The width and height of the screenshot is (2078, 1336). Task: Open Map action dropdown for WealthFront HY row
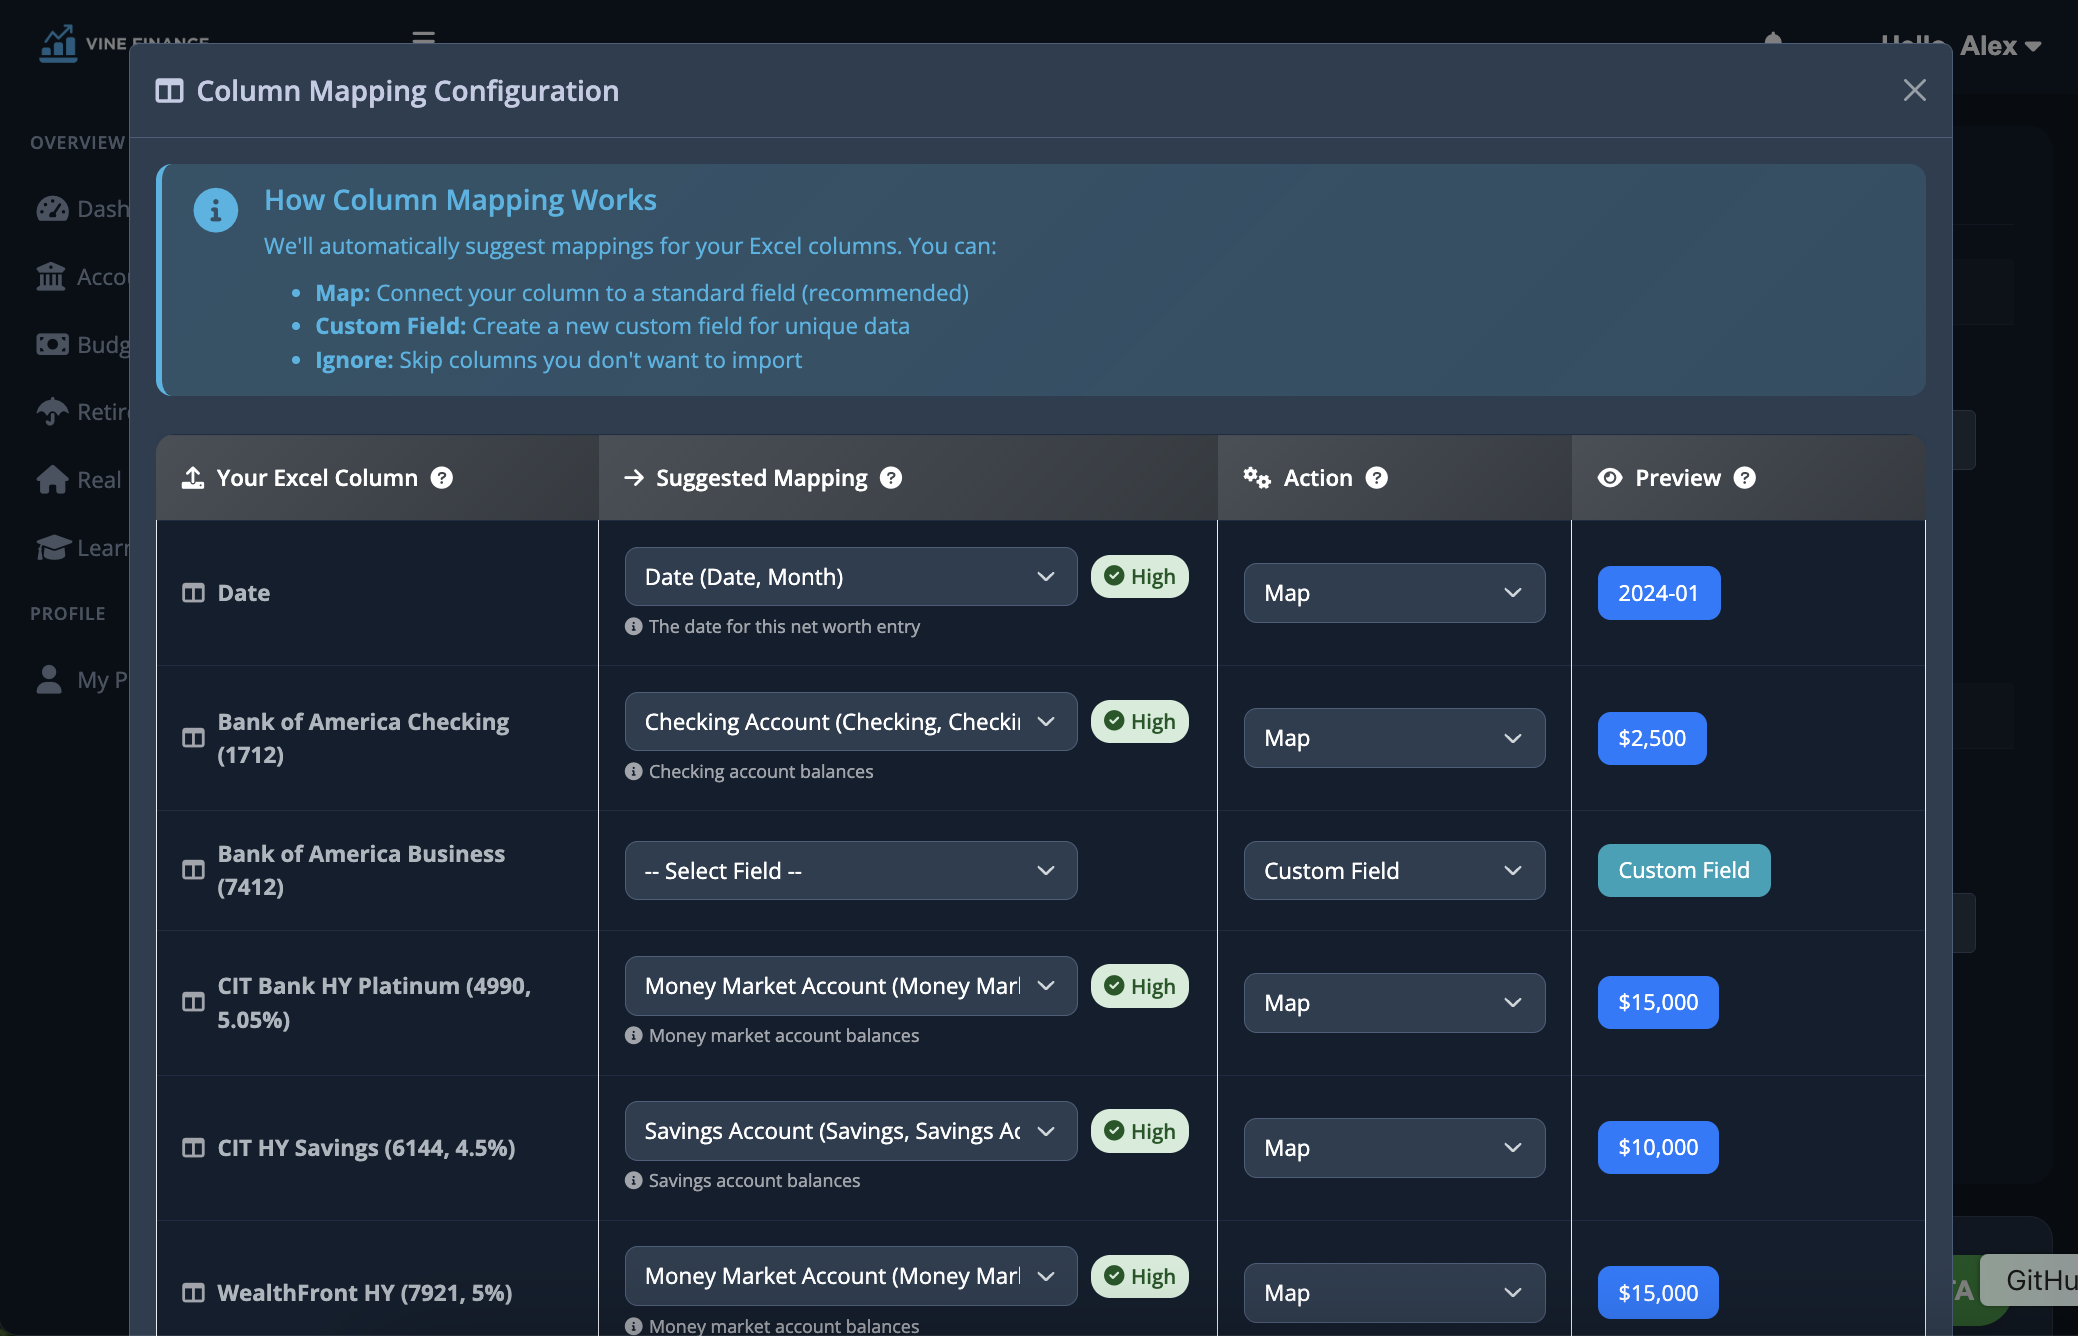[x=1394, y=1292]
